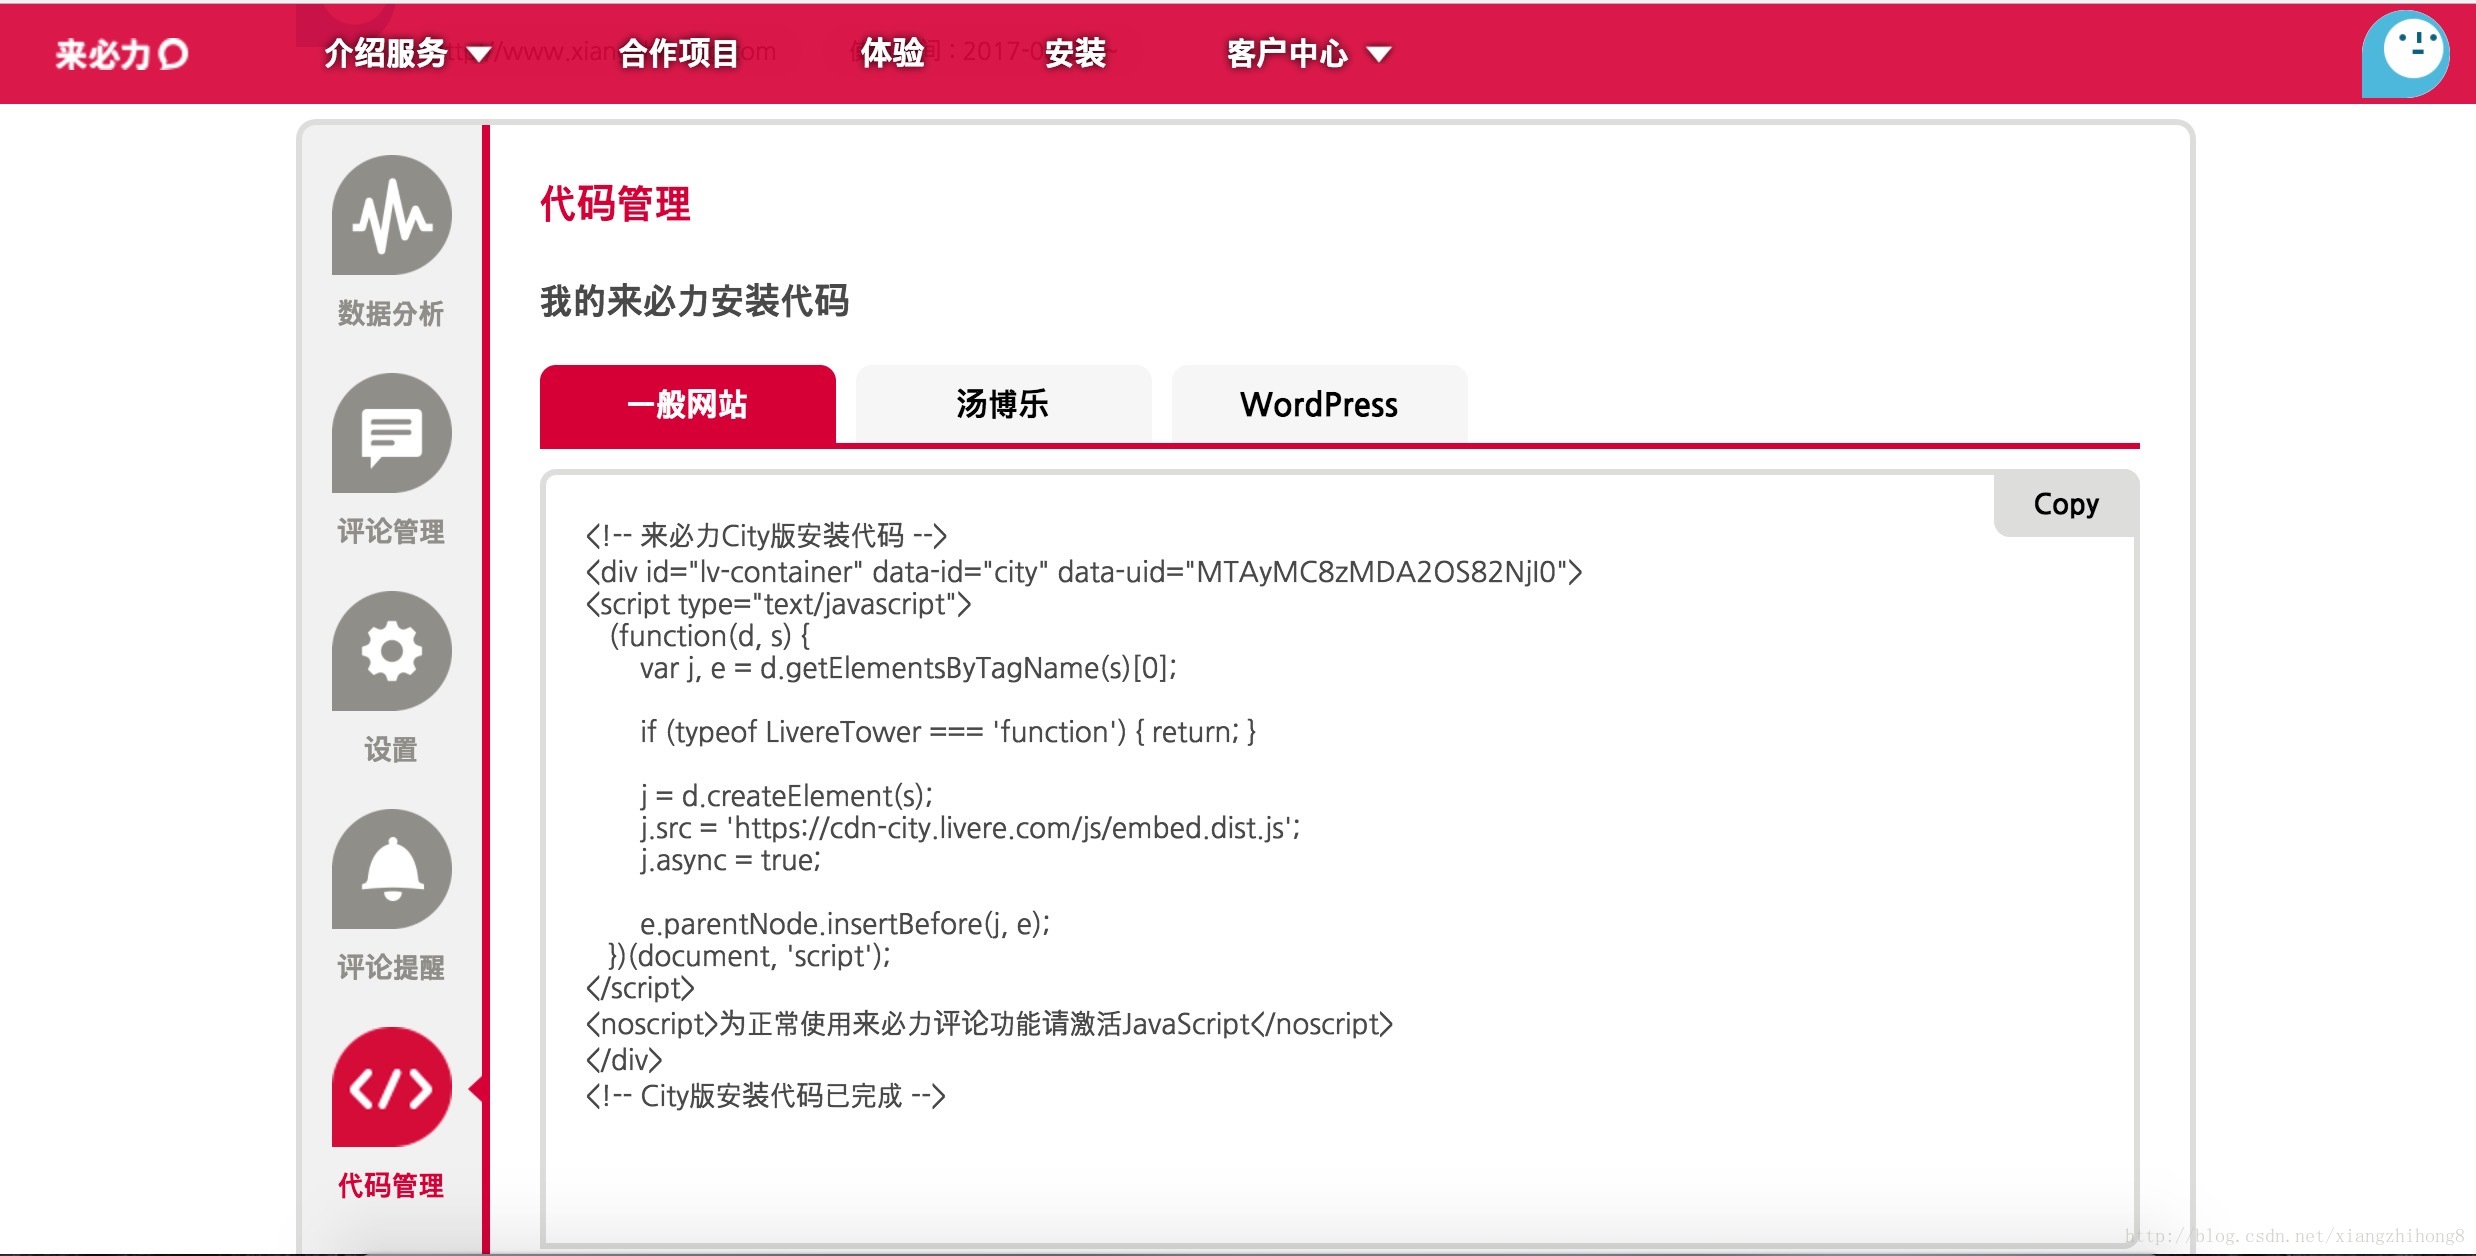
Task: Open the 体验 menu item
Action: 892,53
